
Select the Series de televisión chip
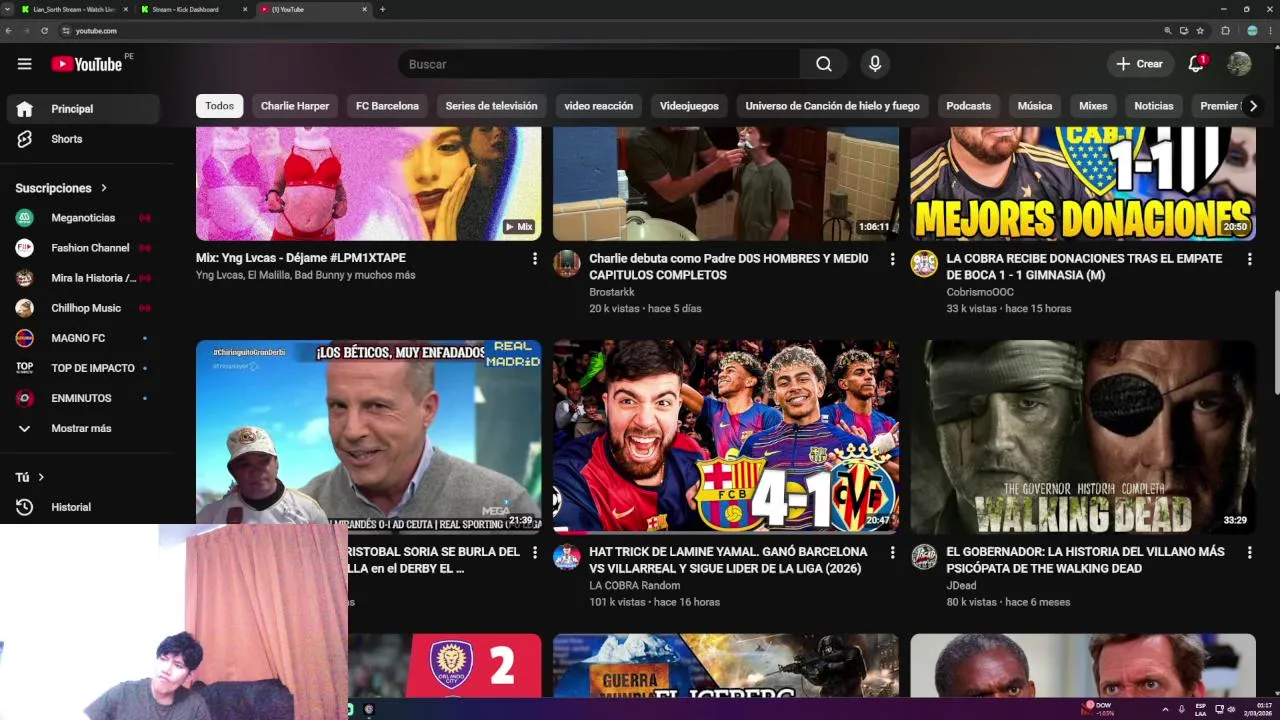click(x=491, y=106)
